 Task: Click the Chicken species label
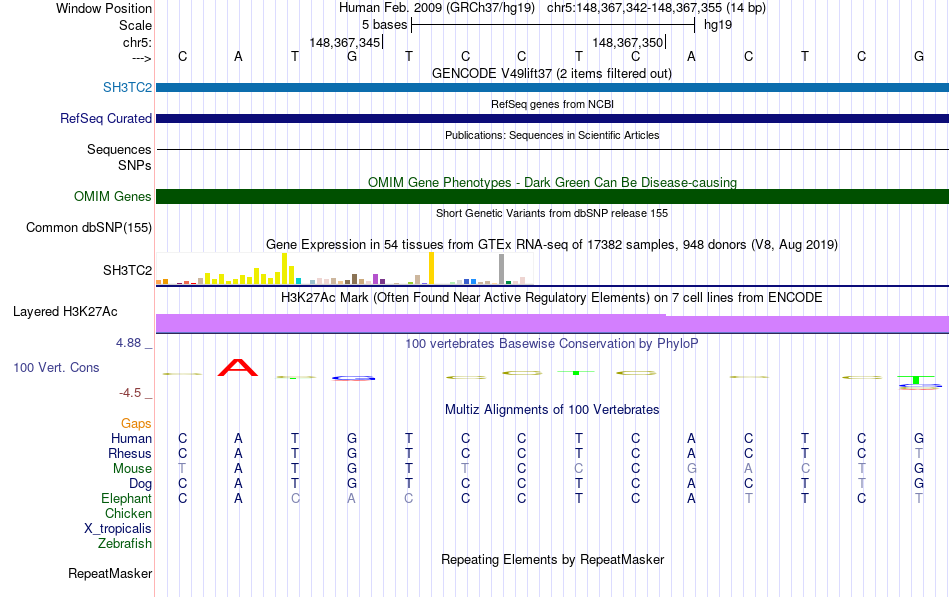[128, 513]
